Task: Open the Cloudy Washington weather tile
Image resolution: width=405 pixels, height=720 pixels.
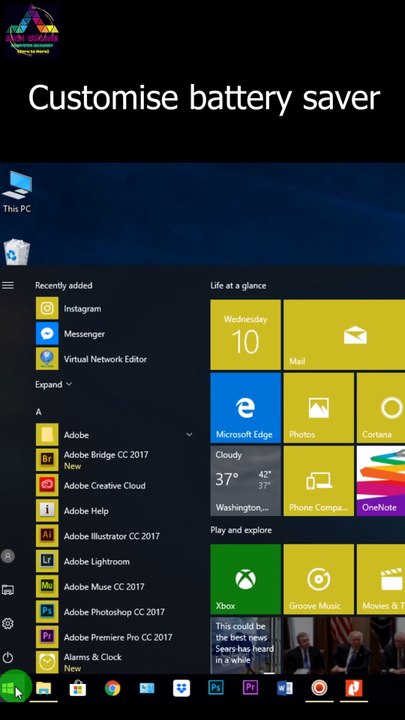Action: click(246, 481)
